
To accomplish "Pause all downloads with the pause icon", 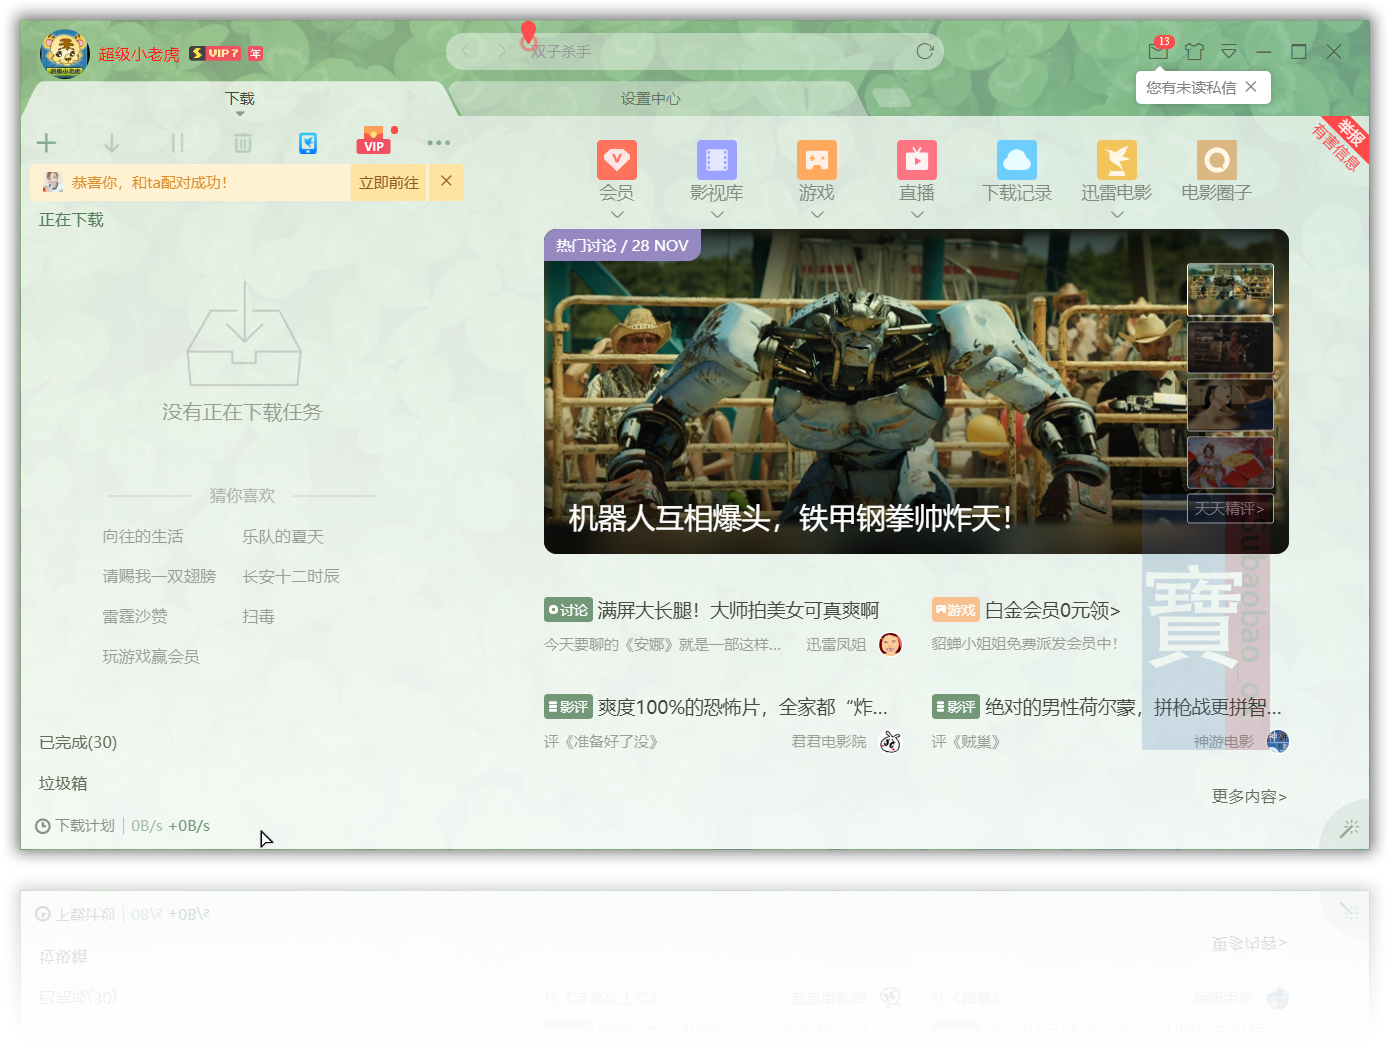I will (177, 142).
